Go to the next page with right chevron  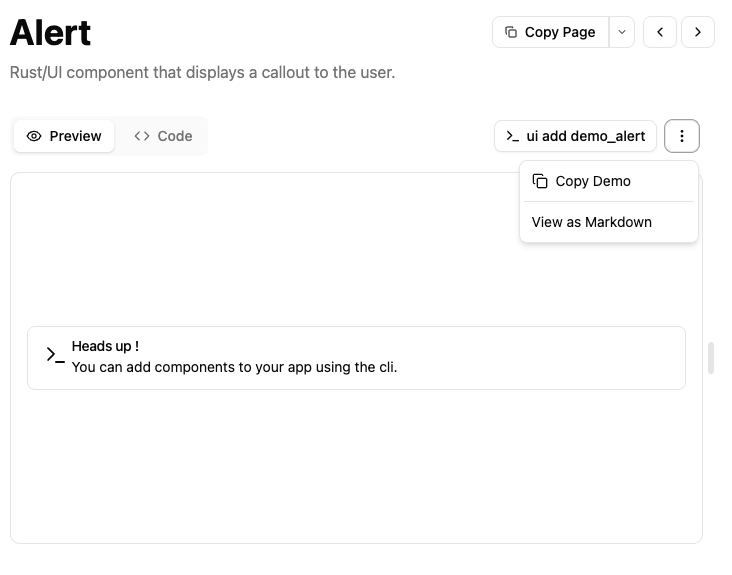tap(698, 32)
